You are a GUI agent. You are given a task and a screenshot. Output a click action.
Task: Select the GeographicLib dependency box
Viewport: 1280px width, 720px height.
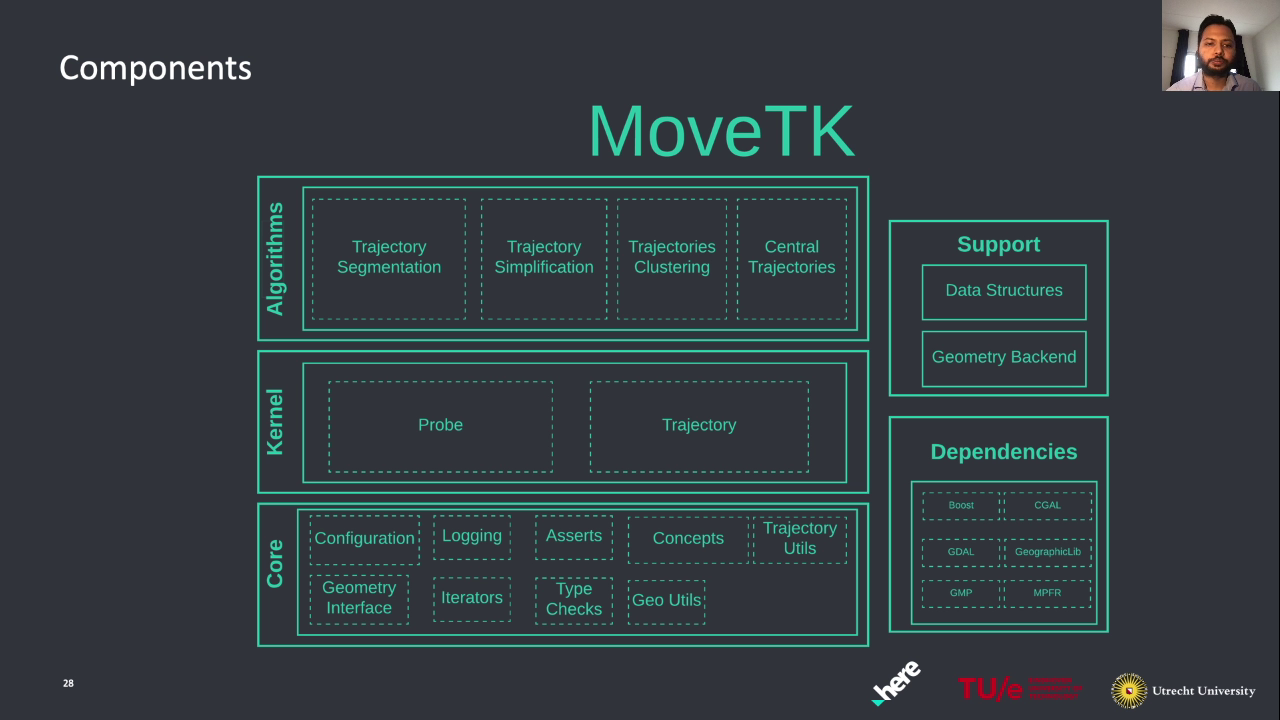1047,552
